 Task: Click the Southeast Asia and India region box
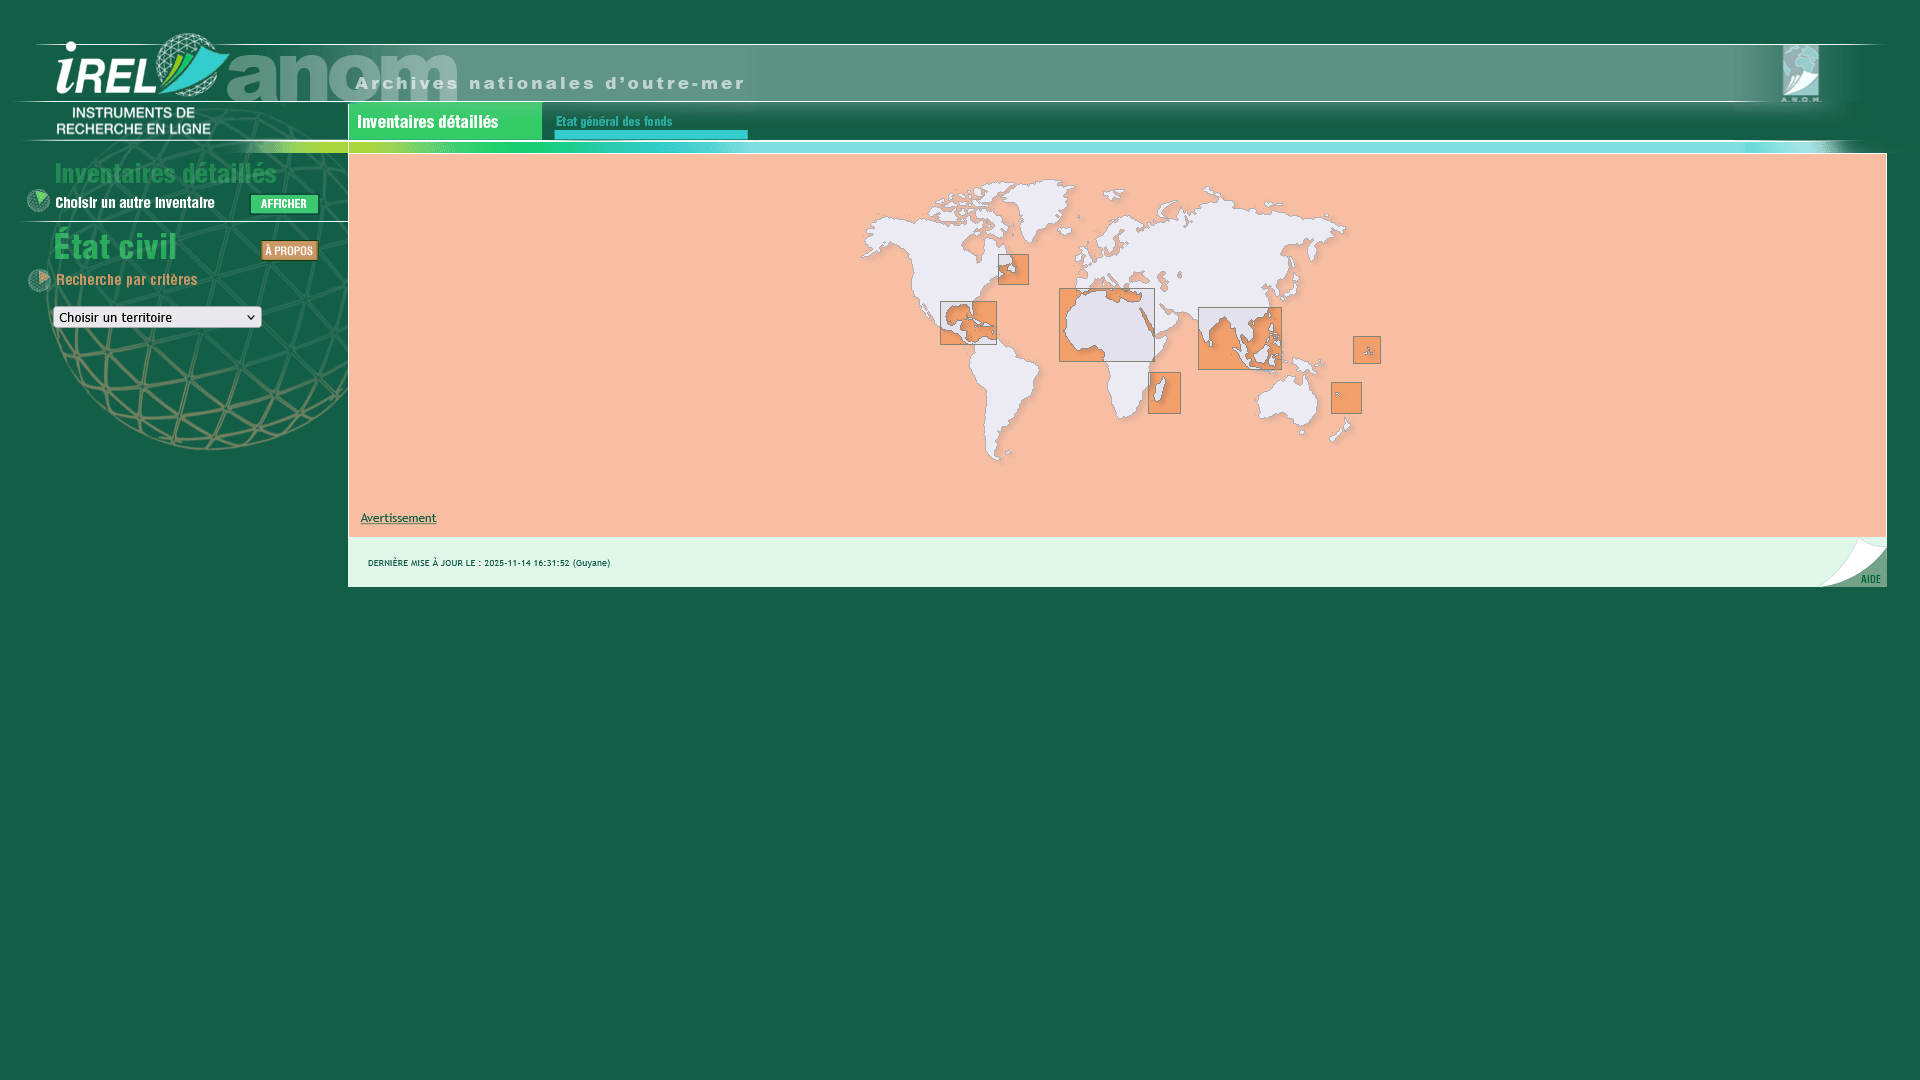click(x=1239, y=338)
